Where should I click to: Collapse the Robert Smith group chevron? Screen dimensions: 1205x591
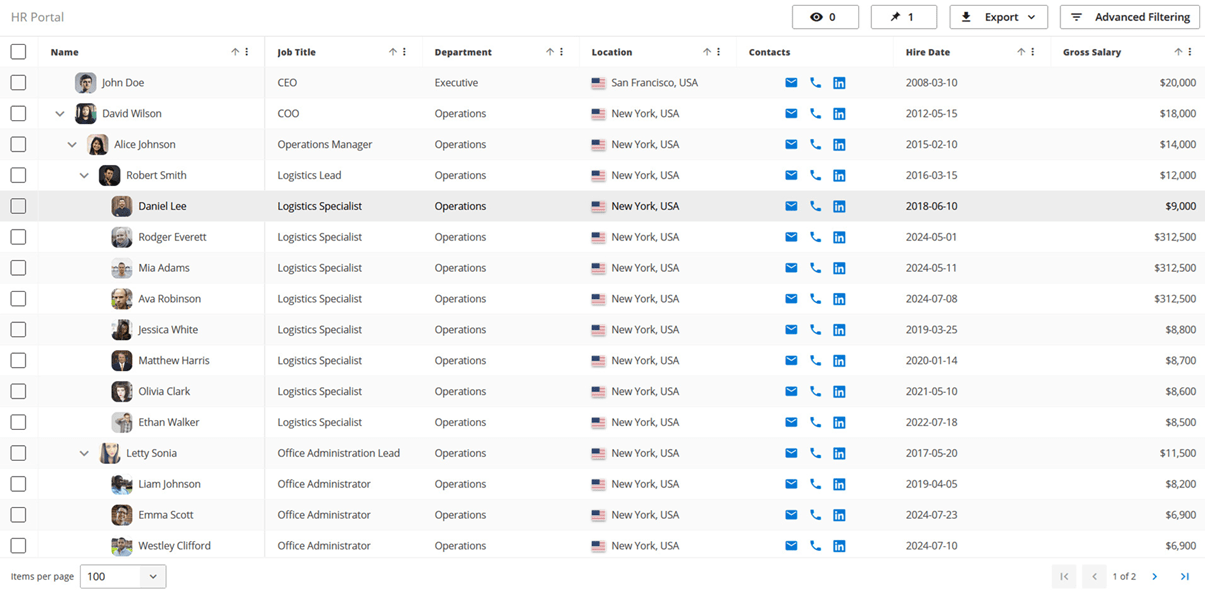click(x=84, y=176)
